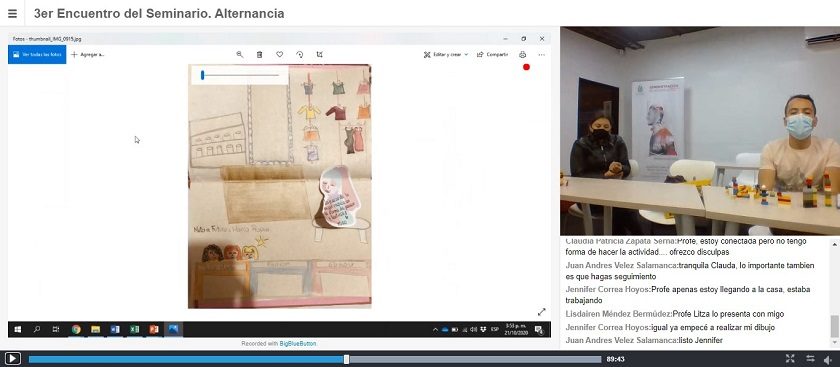The height and width of the screenshot is (367, 840).
Task: Click the '89:43' playback time
Action: 616,359
